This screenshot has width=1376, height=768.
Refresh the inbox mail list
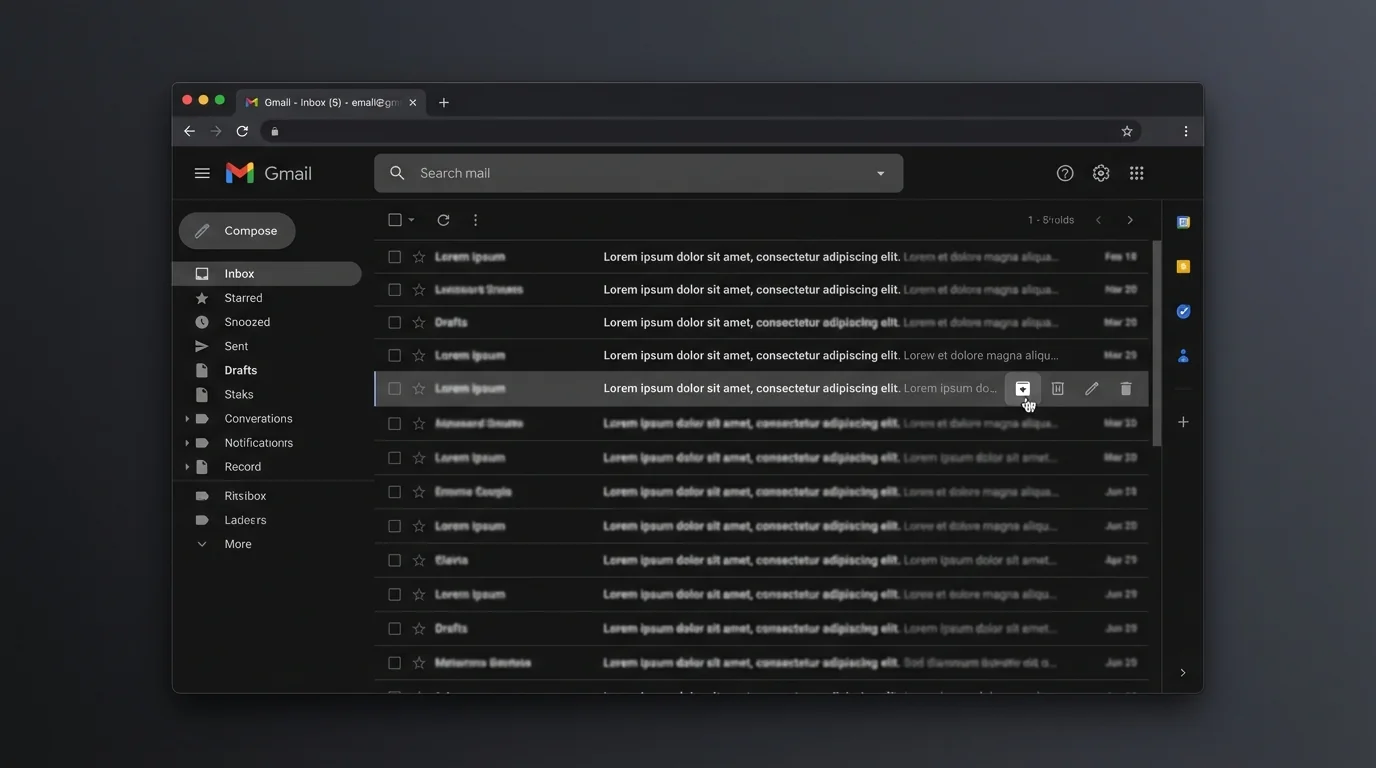[x=443, y=220]
